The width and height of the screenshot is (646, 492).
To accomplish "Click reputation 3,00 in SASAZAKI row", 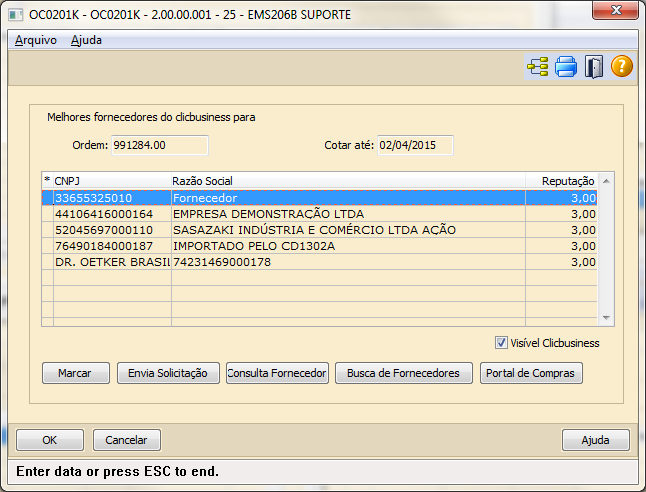I will pos(561,230).
